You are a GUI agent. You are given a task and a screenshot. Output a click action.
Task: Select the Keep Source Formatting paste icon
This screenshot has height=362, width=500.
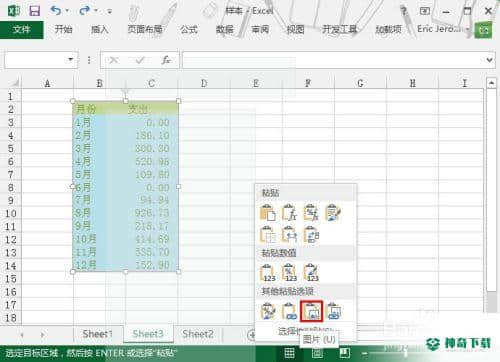click(333, 213)
